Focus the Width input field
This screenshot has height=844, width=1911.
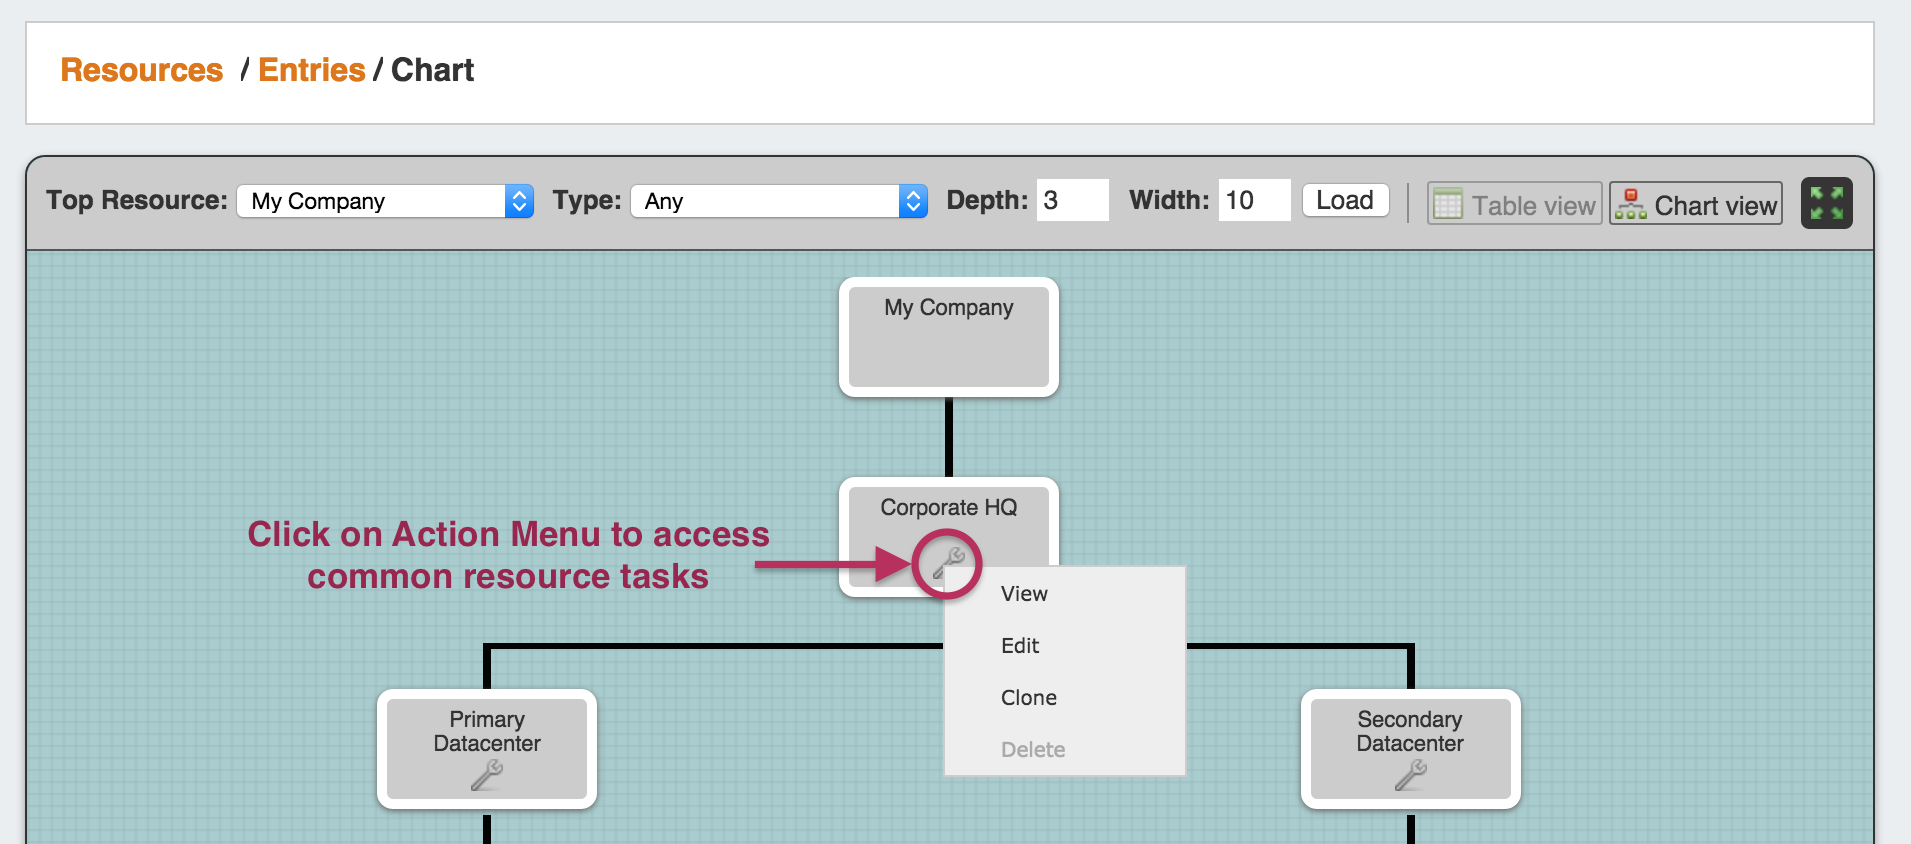pyautogui.click(x=1254, y=200)
